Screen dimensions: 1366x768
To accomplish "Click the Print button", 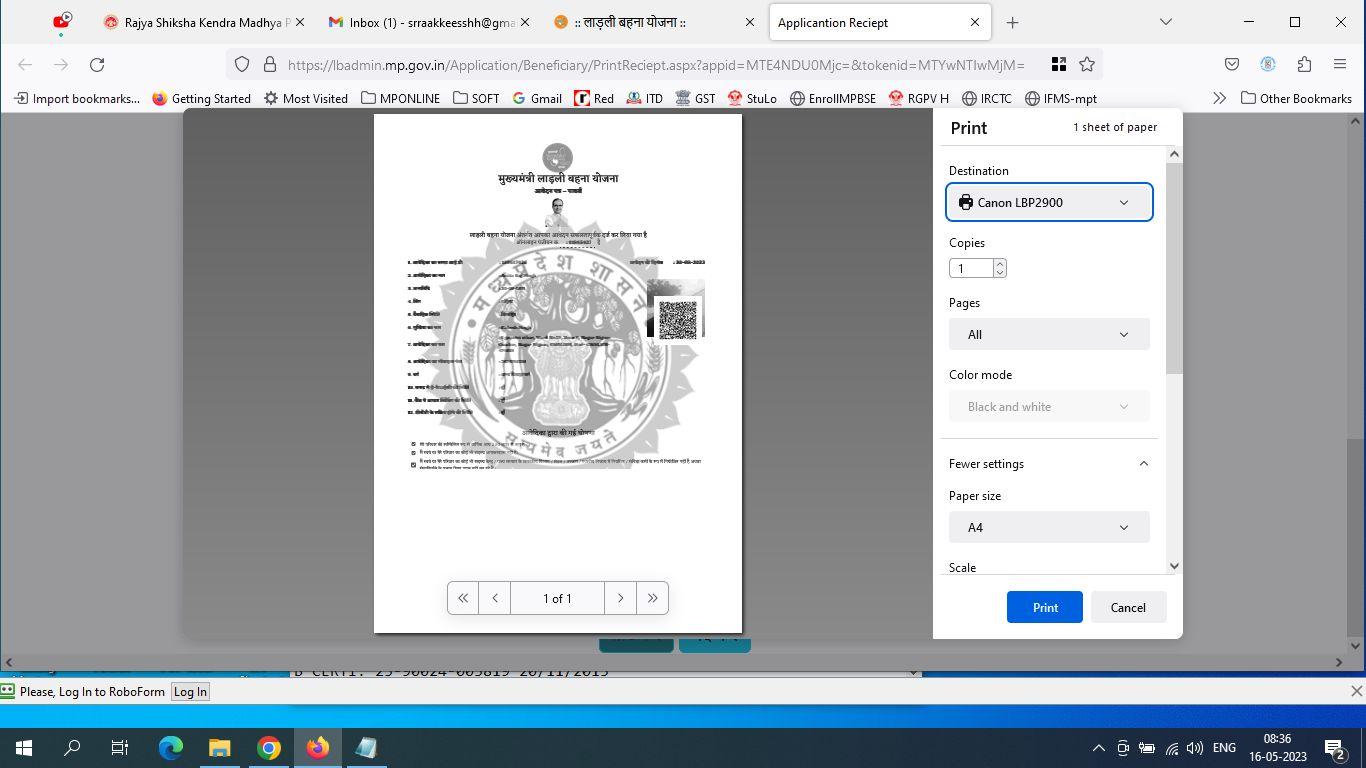I will (1044, 607).
